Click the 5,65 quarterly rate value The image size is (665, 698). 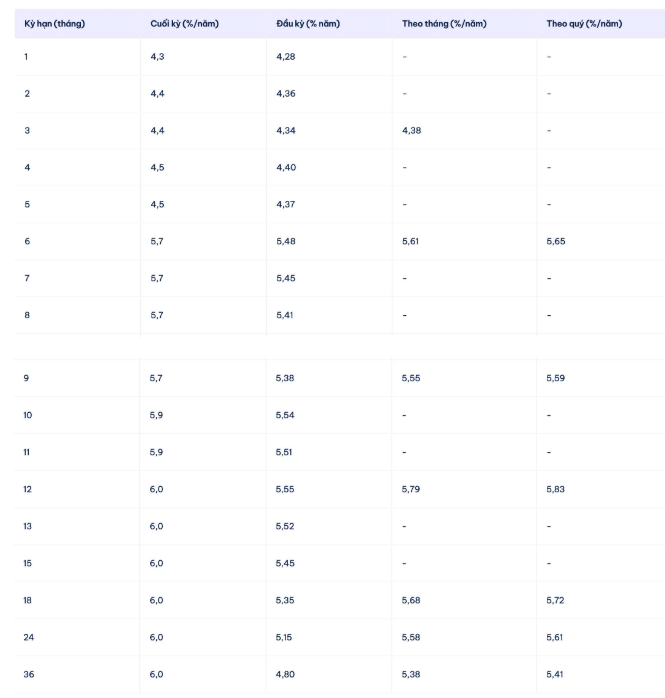point(556,241)
